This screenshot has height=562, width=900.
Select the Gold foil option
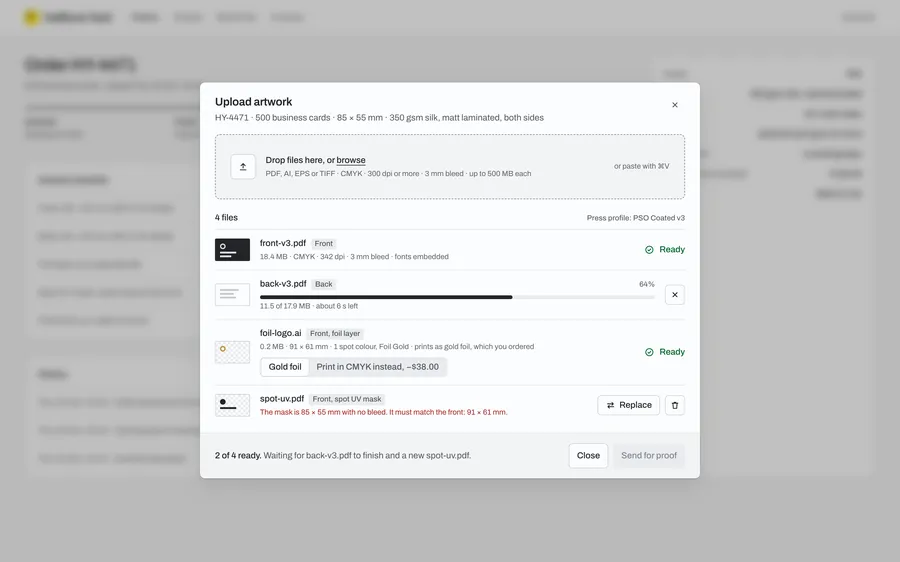285,367
